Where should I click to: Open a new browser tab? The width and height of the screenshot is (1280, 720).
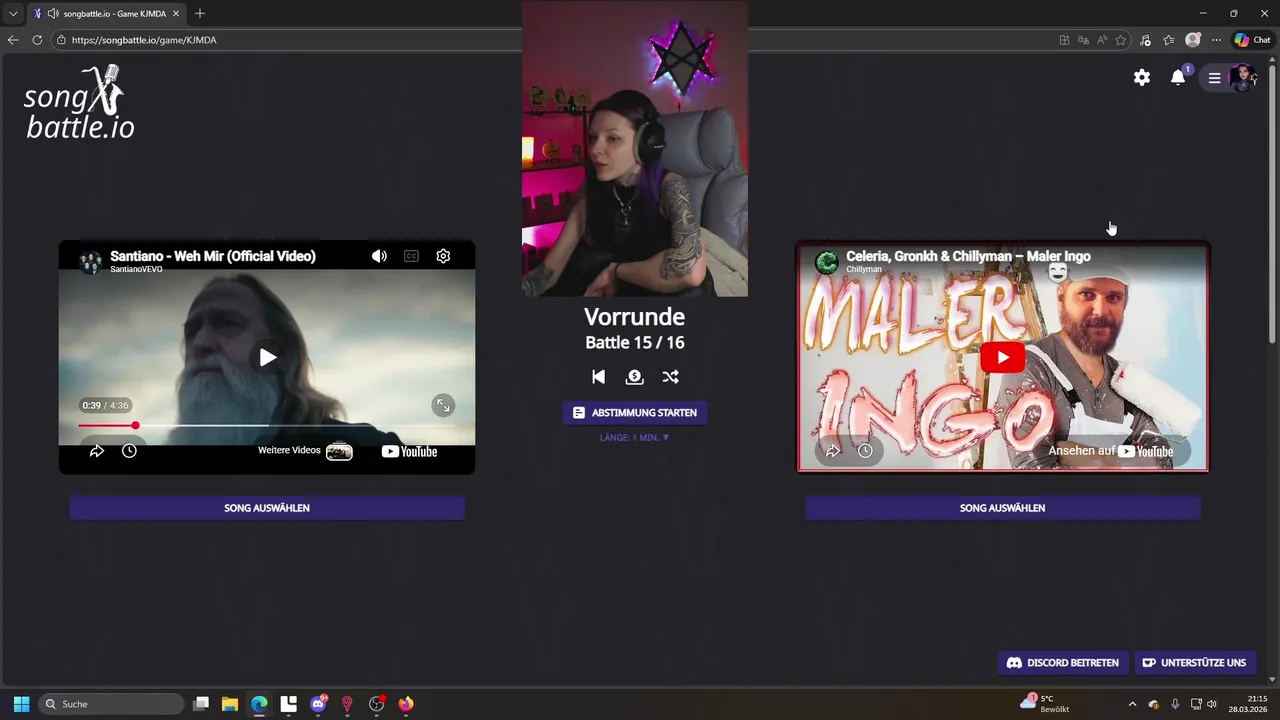[200, 14]
